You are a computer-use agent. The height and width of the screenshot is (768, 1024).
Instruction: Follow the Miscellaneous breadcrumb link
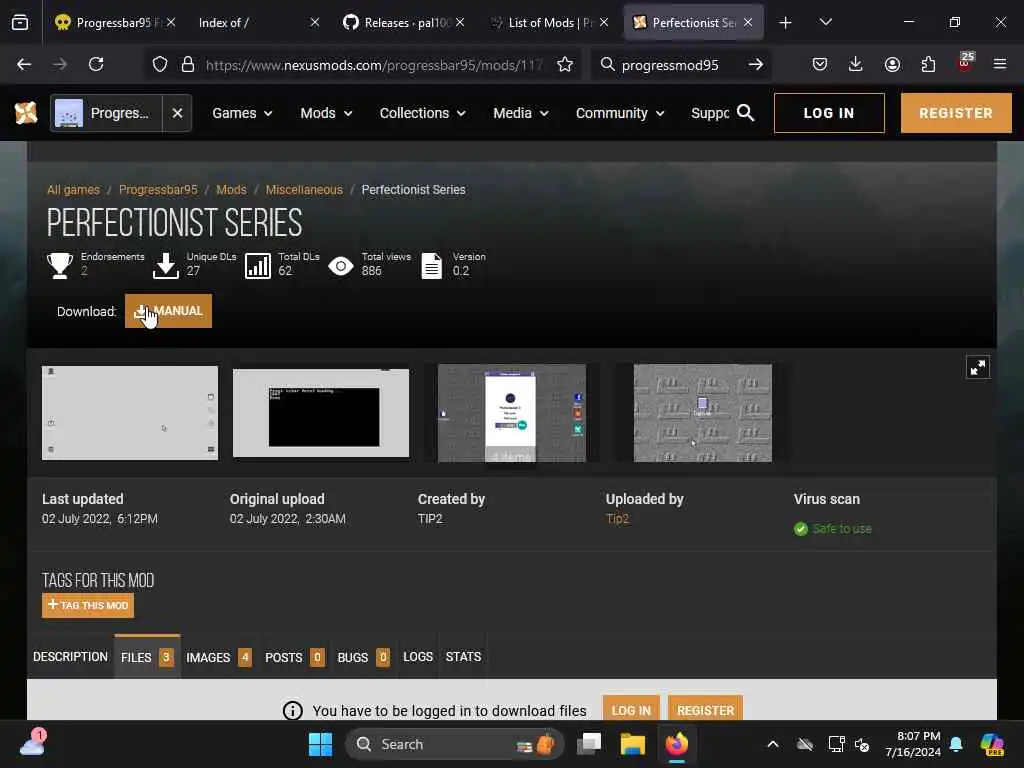(304, 189)
